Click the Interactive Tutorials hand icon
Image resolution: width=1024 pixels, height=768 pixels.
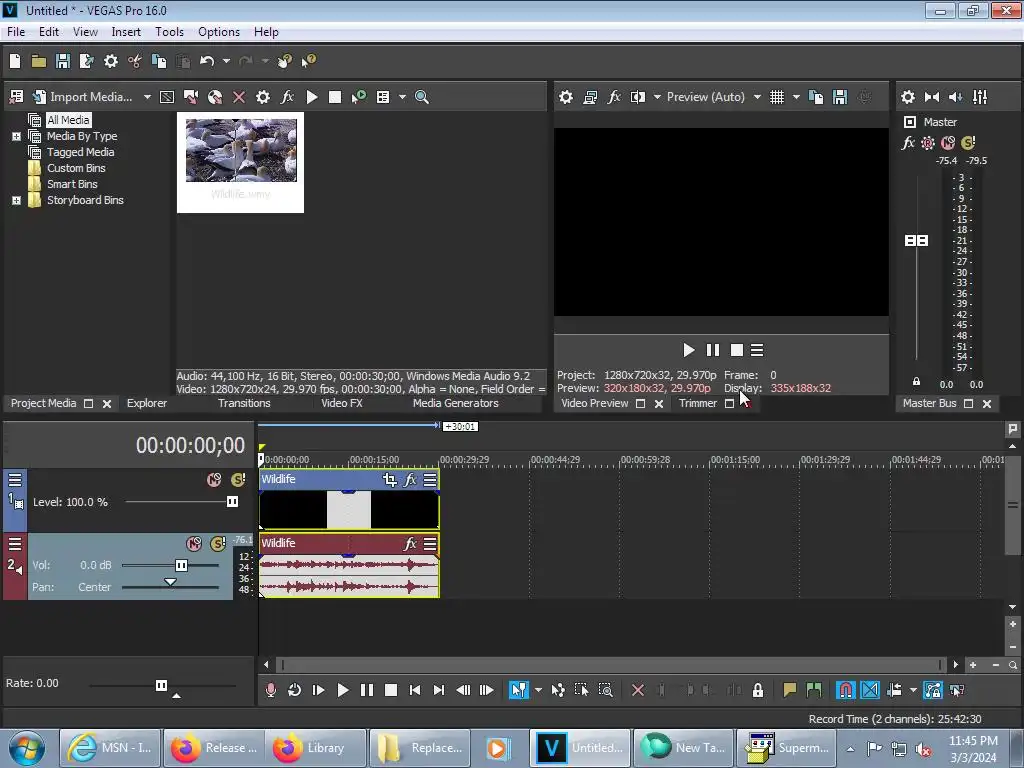[x=285, y=61]
